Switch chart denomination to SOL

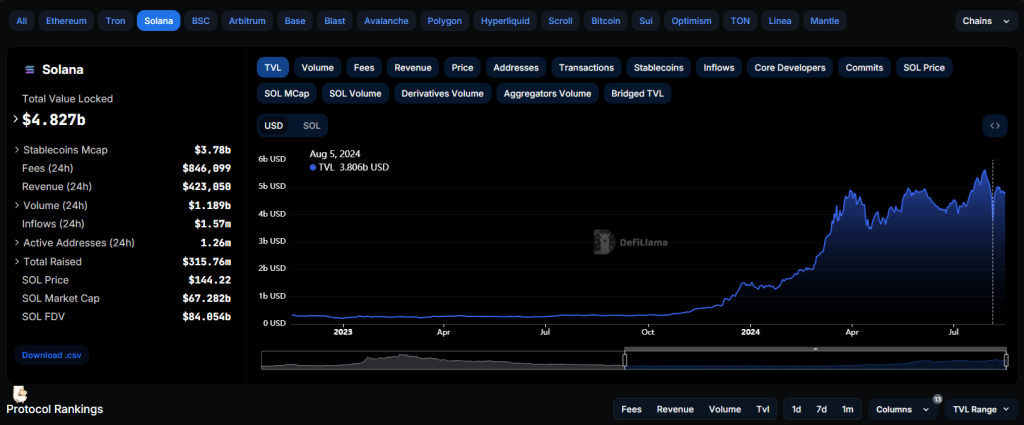tap(312, 126)
